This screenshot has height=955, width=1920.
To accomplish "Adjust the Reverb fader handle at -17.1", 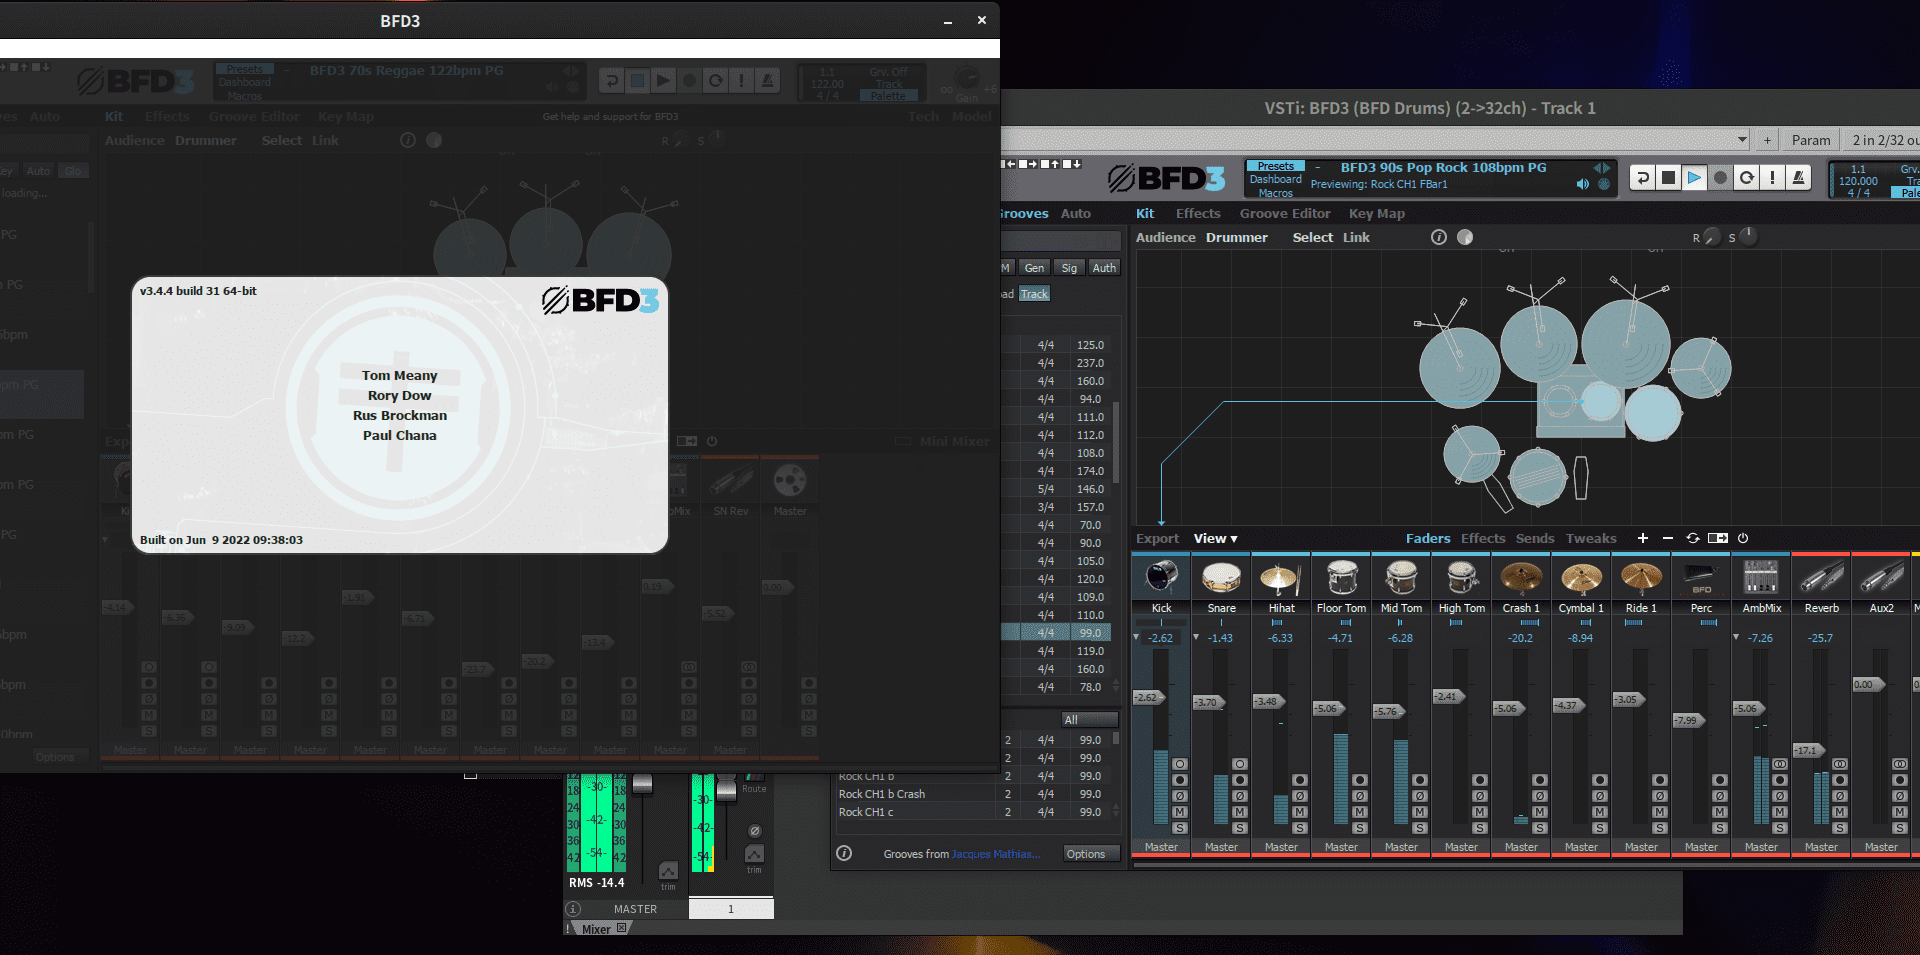I will click(1809, 750).
